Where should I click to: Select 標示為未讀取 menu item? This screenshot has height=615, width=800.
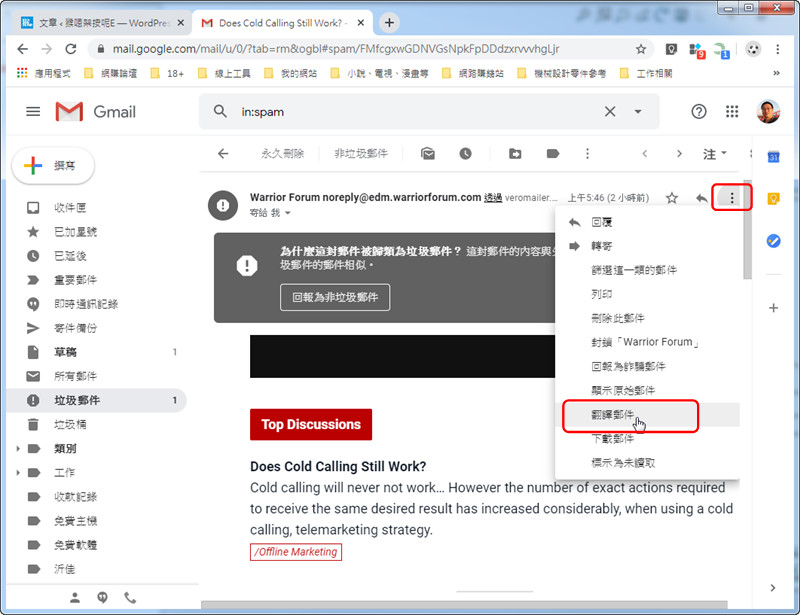pos(647,463)
